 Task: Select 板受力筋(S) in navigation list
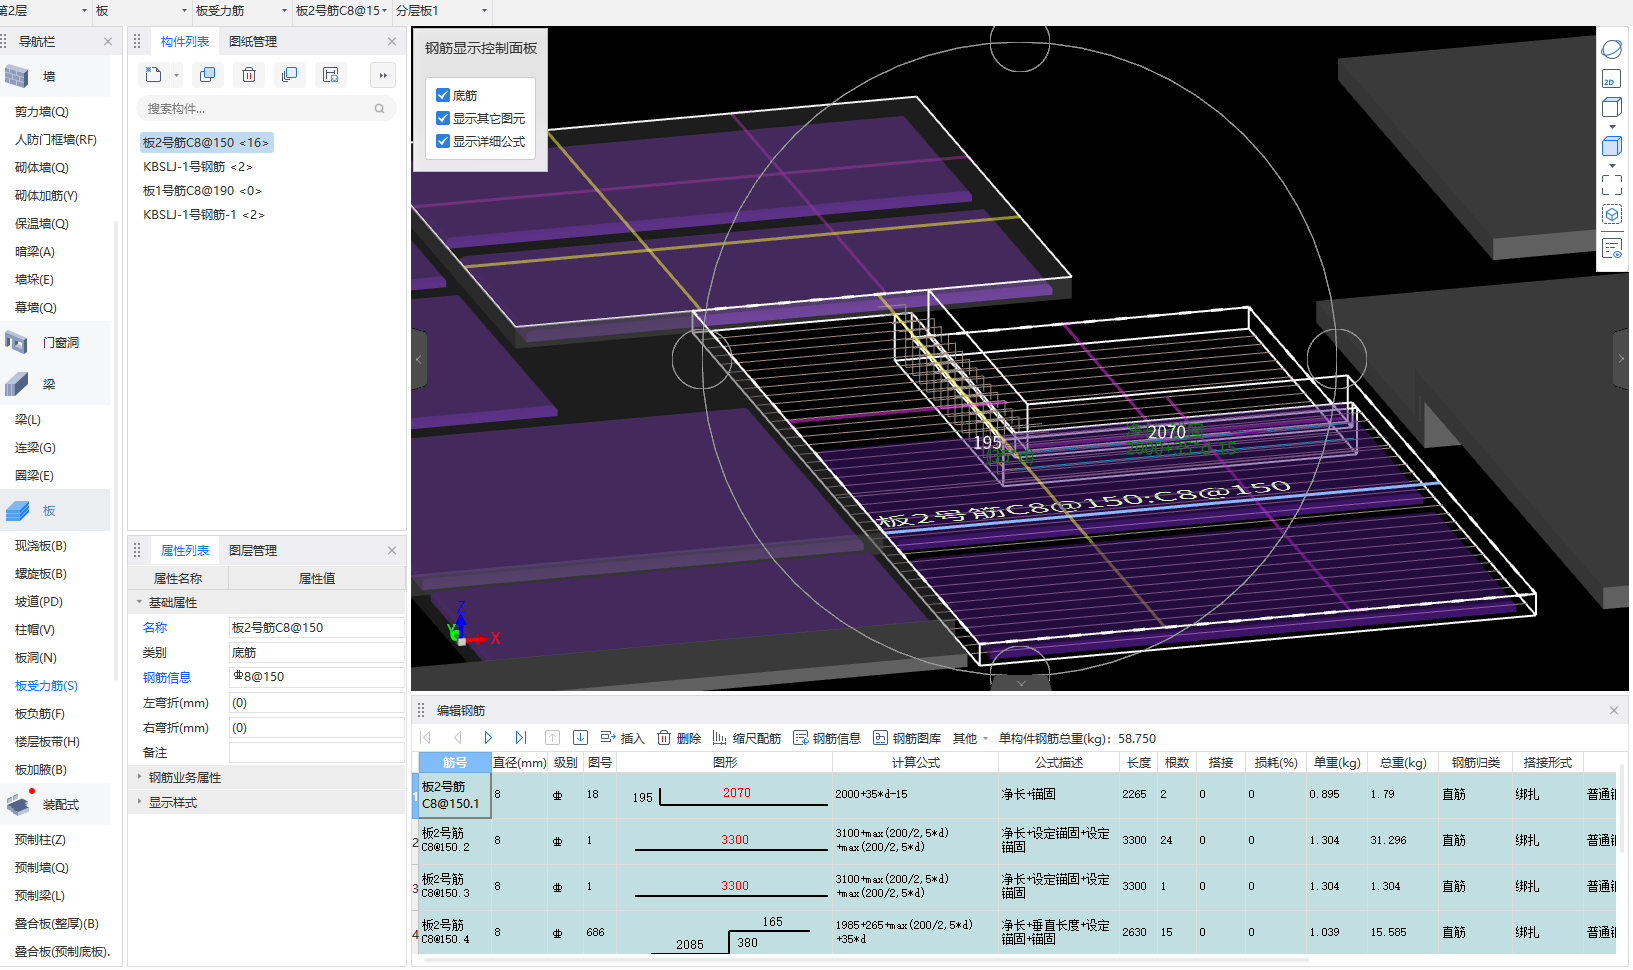(46, 686)
